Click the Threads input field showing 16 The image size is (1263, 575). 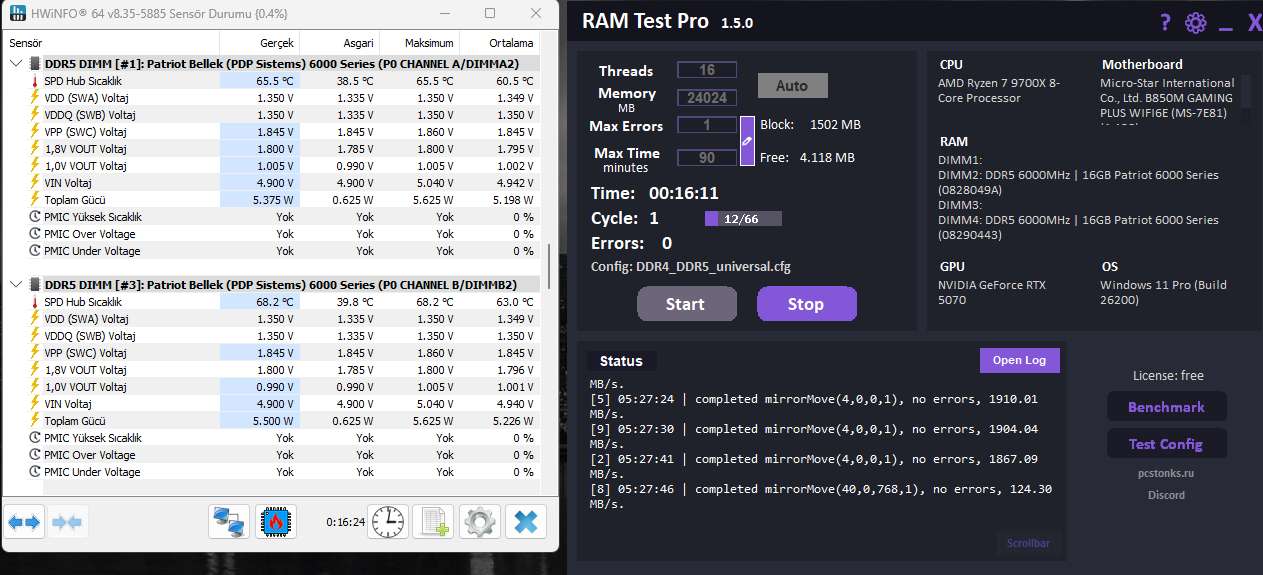click(x=707, y=70)
